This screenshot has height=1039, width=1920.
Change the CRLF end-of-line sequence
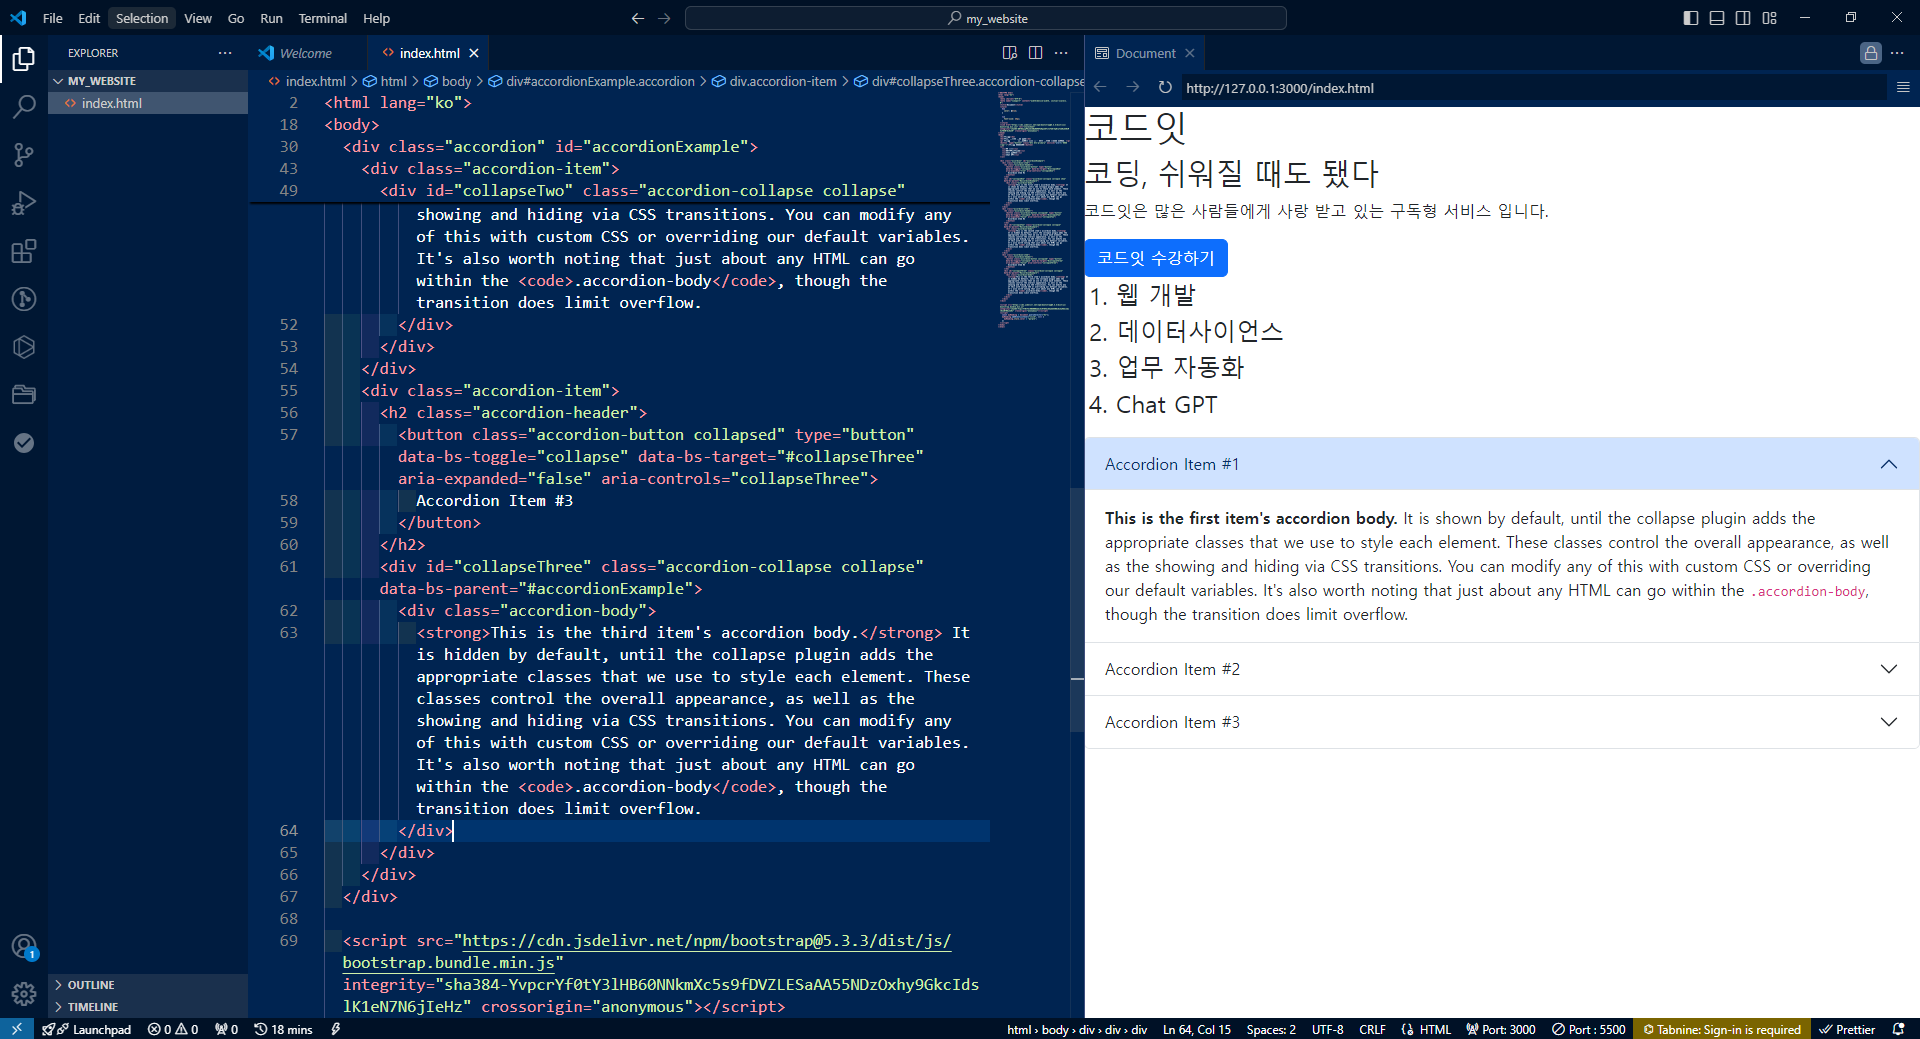point(1372,1029)
